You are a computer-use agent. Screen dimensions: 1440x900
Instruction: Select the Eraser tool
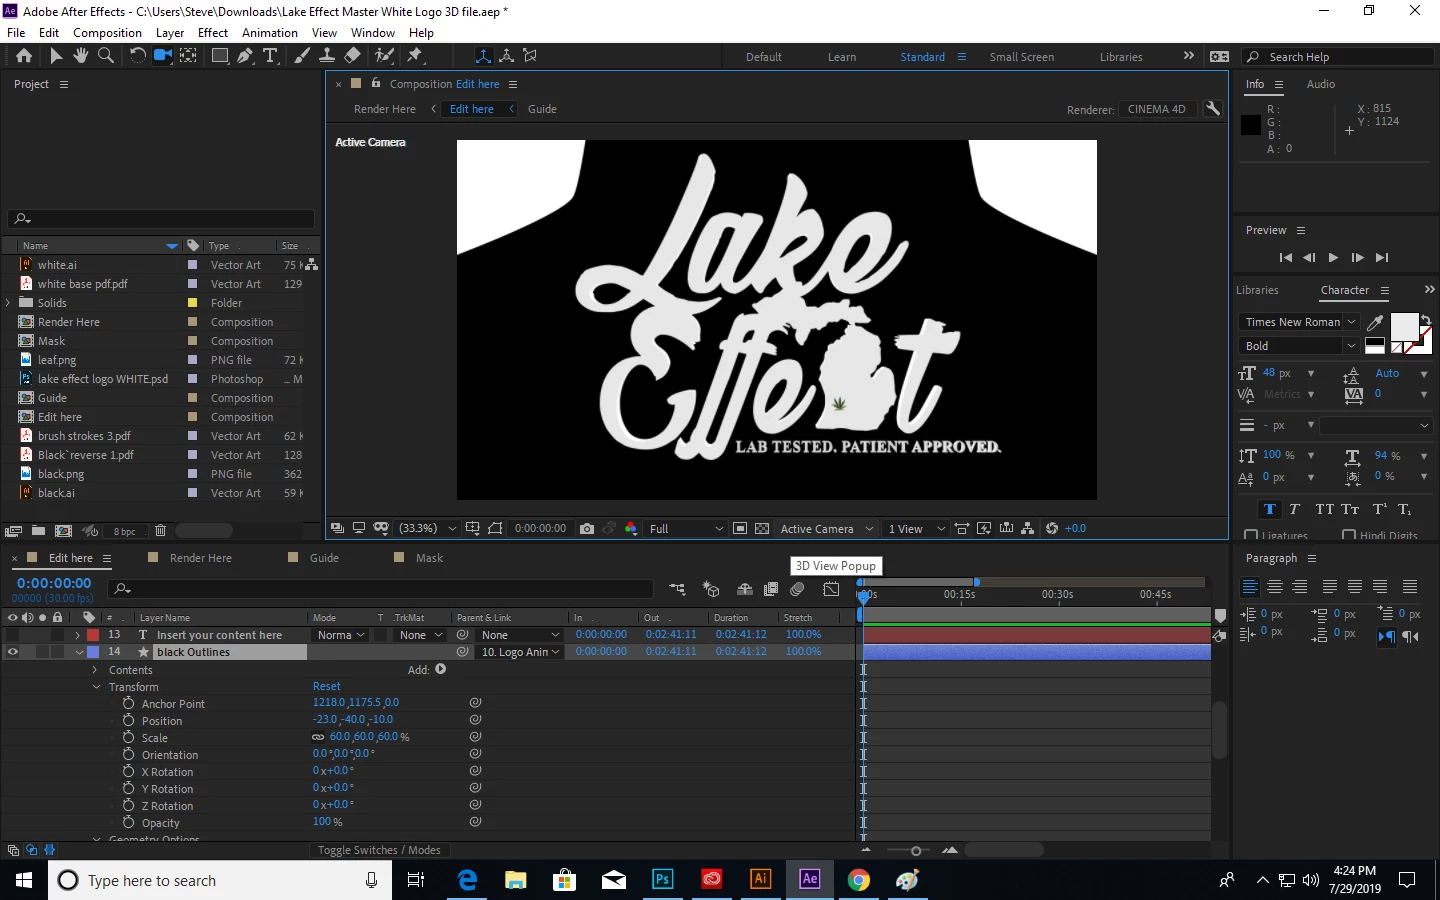[352, 56]
